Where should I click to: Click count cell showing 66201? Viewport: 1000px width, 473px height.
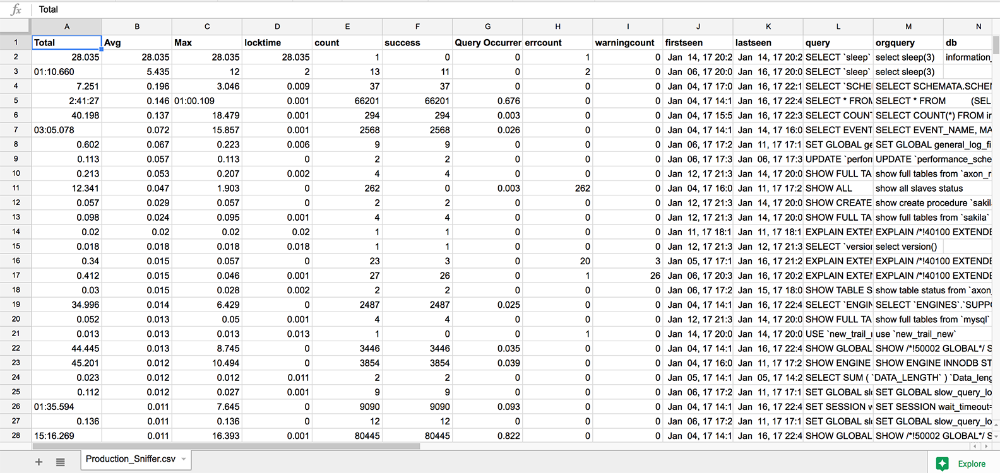click(x=347, y=101)
